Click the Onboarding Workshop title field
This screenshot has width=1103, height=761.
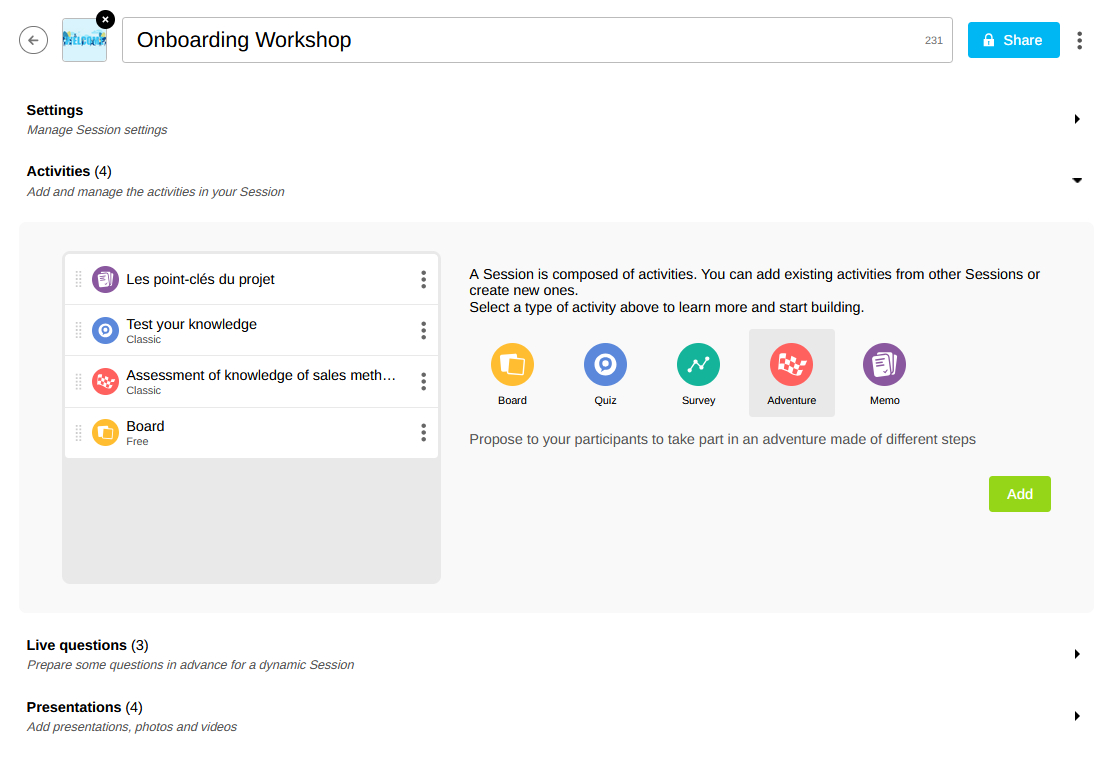pyautogui.click(x=520, y=40)
